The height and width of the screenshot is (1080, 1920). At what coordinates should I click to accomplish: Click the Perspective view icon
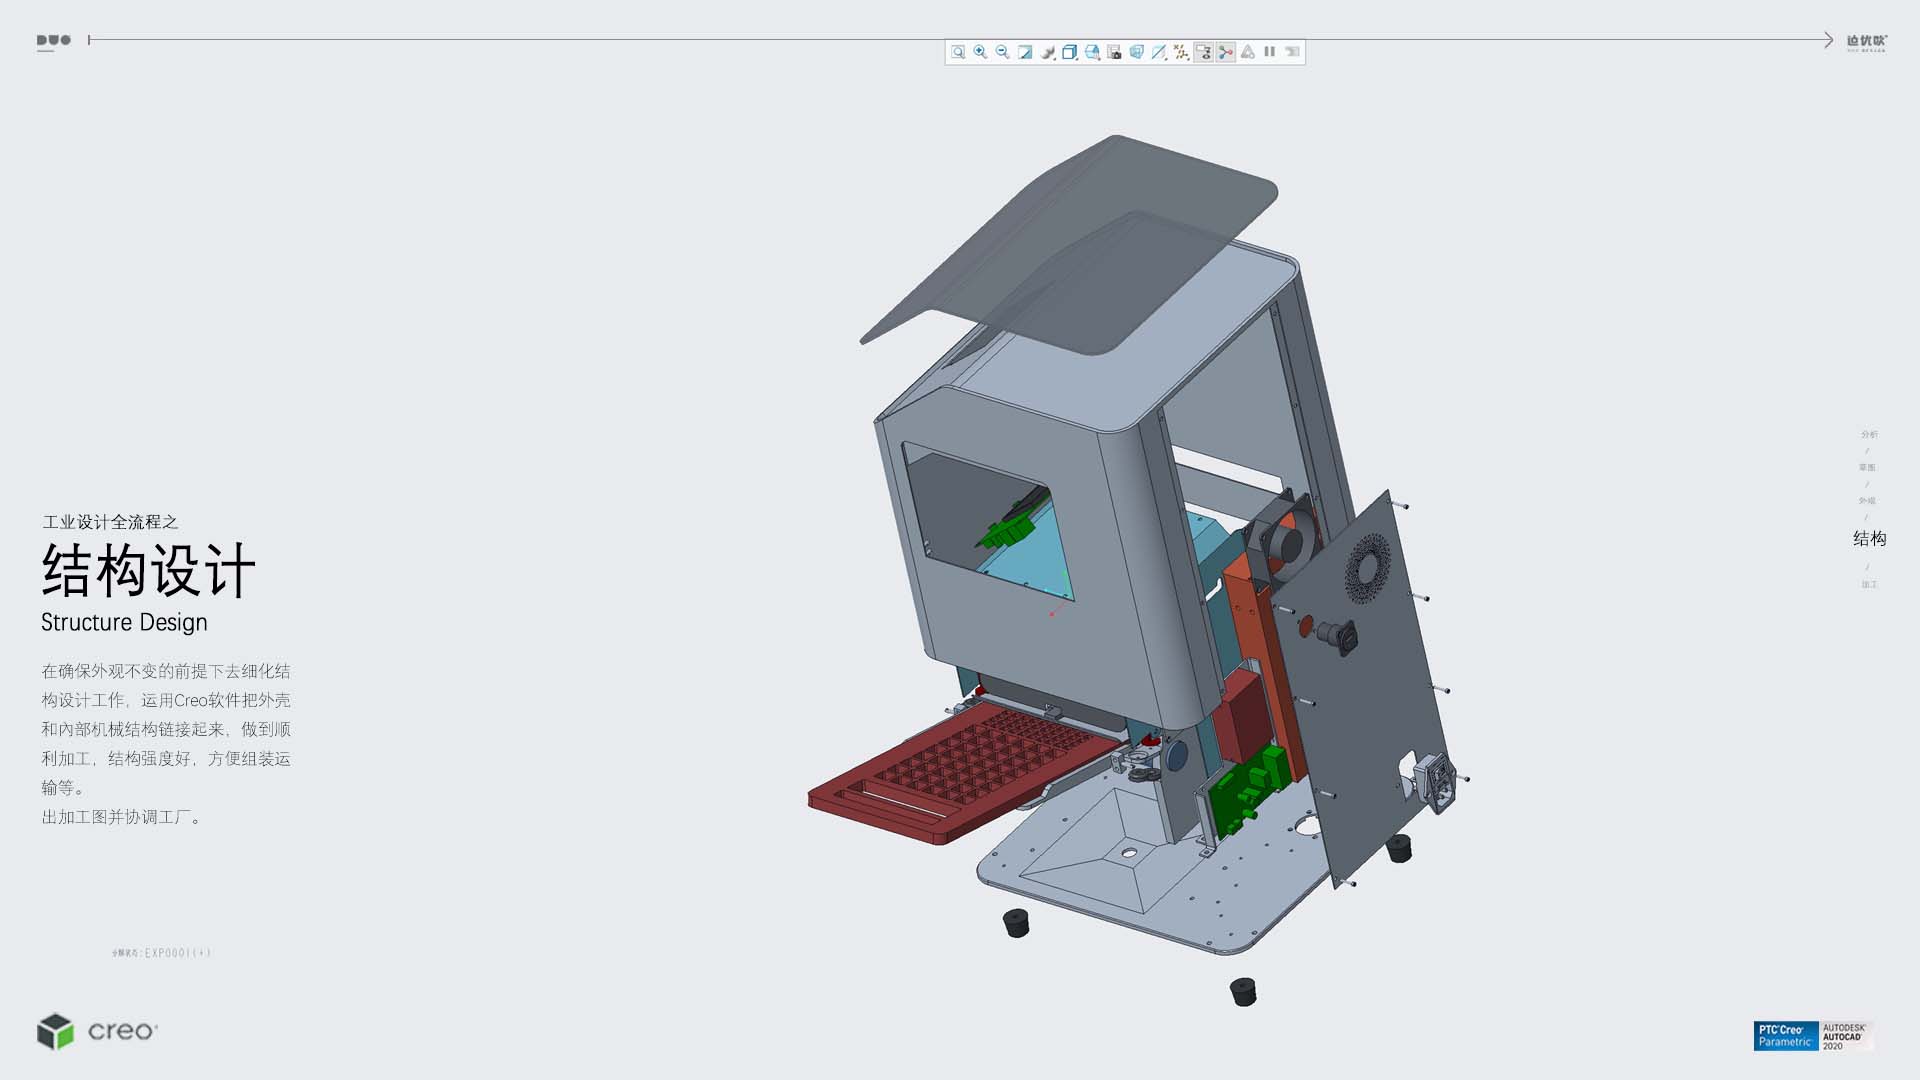point(1137,52)
